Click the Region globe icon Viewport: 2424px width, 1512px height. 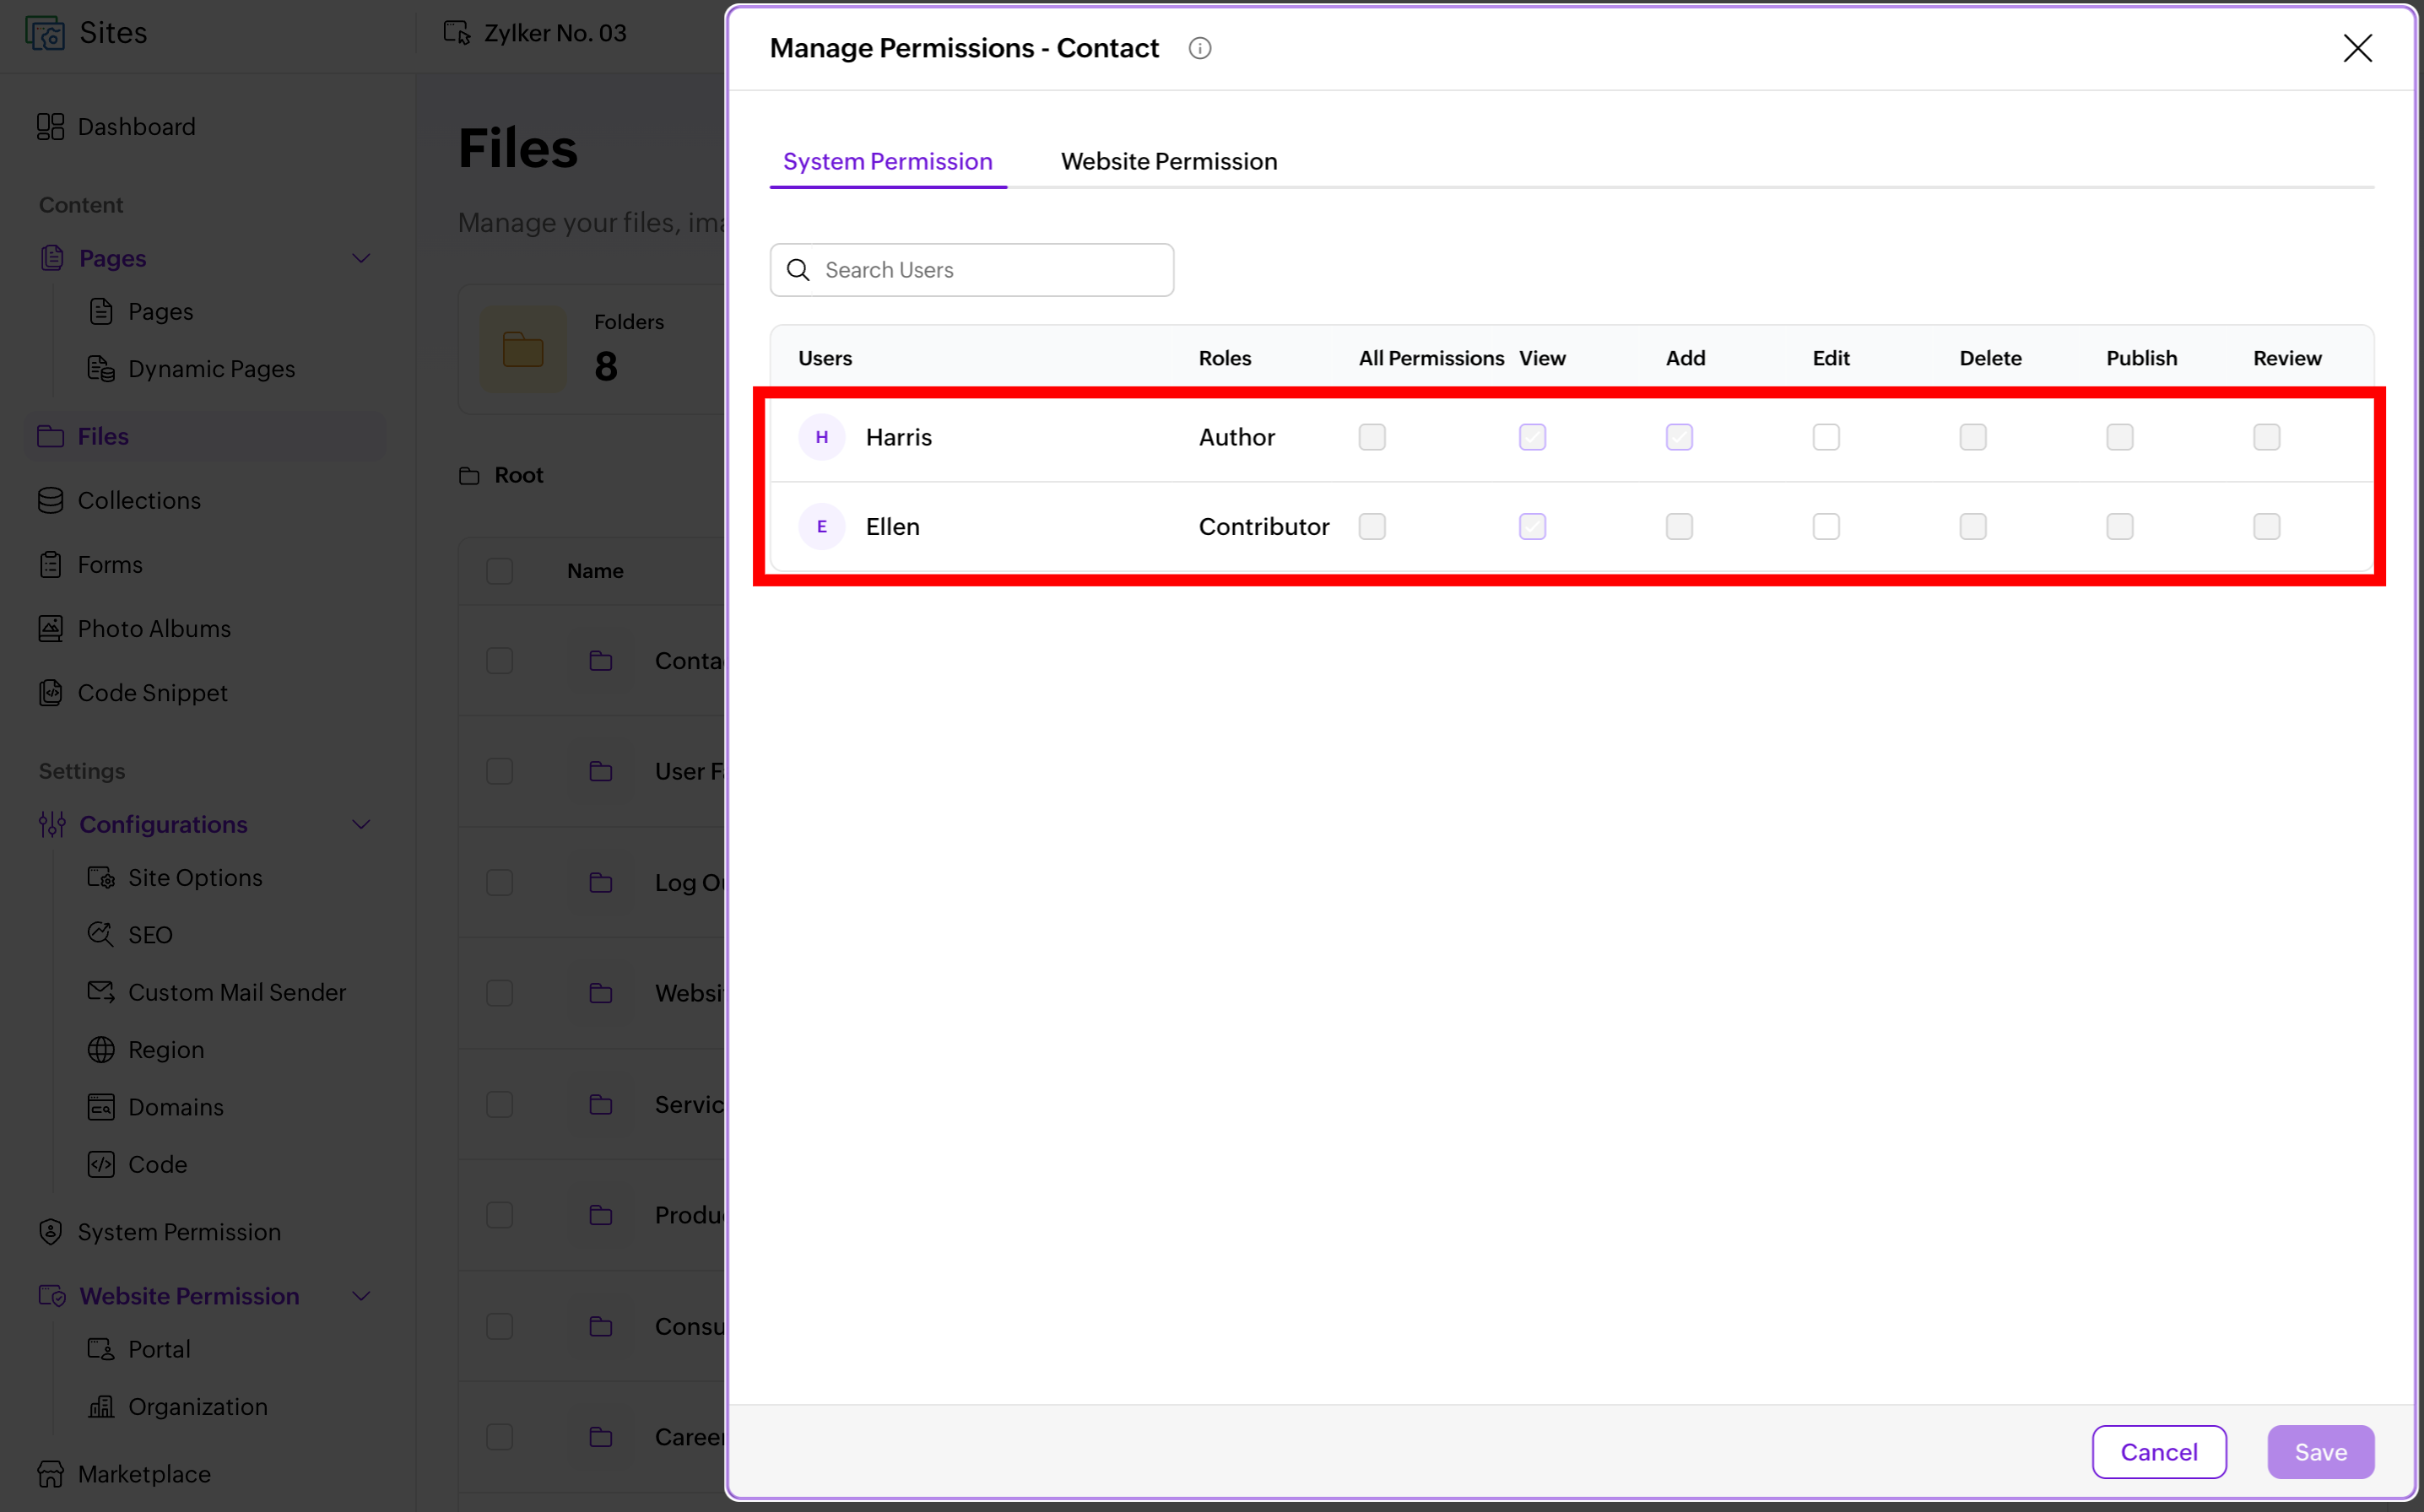point(101,1049)
